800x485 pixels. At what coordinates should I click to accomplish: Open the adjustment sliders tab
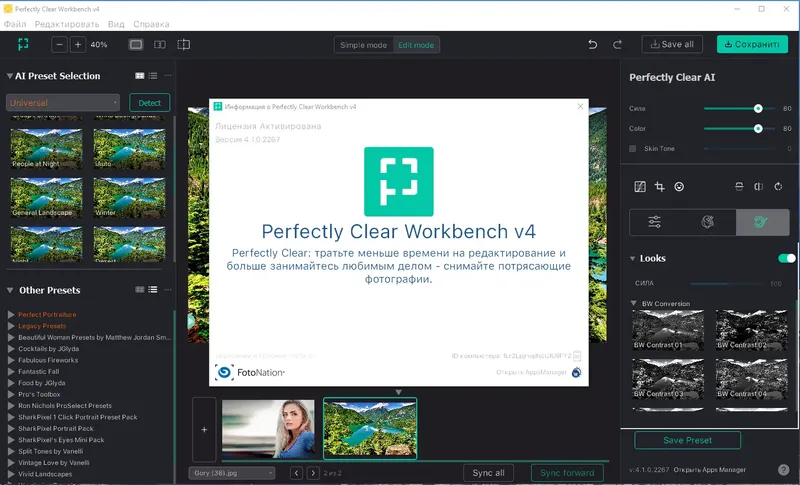(655, 222)
